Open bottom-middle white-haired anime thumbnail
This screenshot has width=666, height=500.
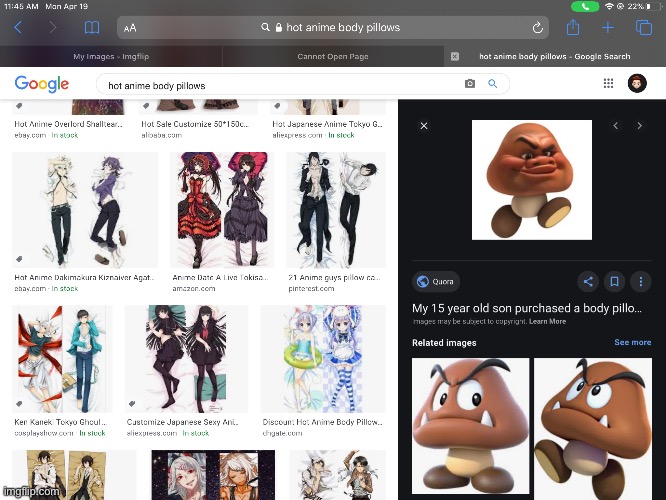[x=213, y=475]
